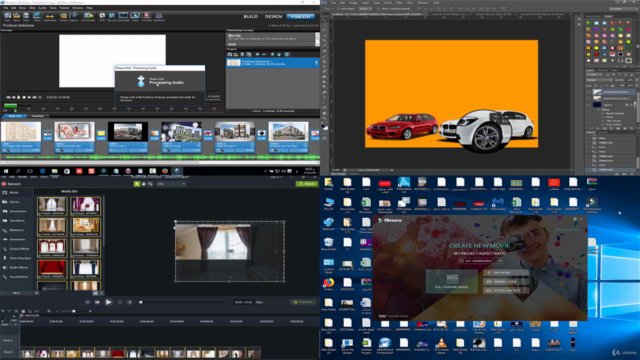Select the red curtain thumbnail in Media Bin

52,269
